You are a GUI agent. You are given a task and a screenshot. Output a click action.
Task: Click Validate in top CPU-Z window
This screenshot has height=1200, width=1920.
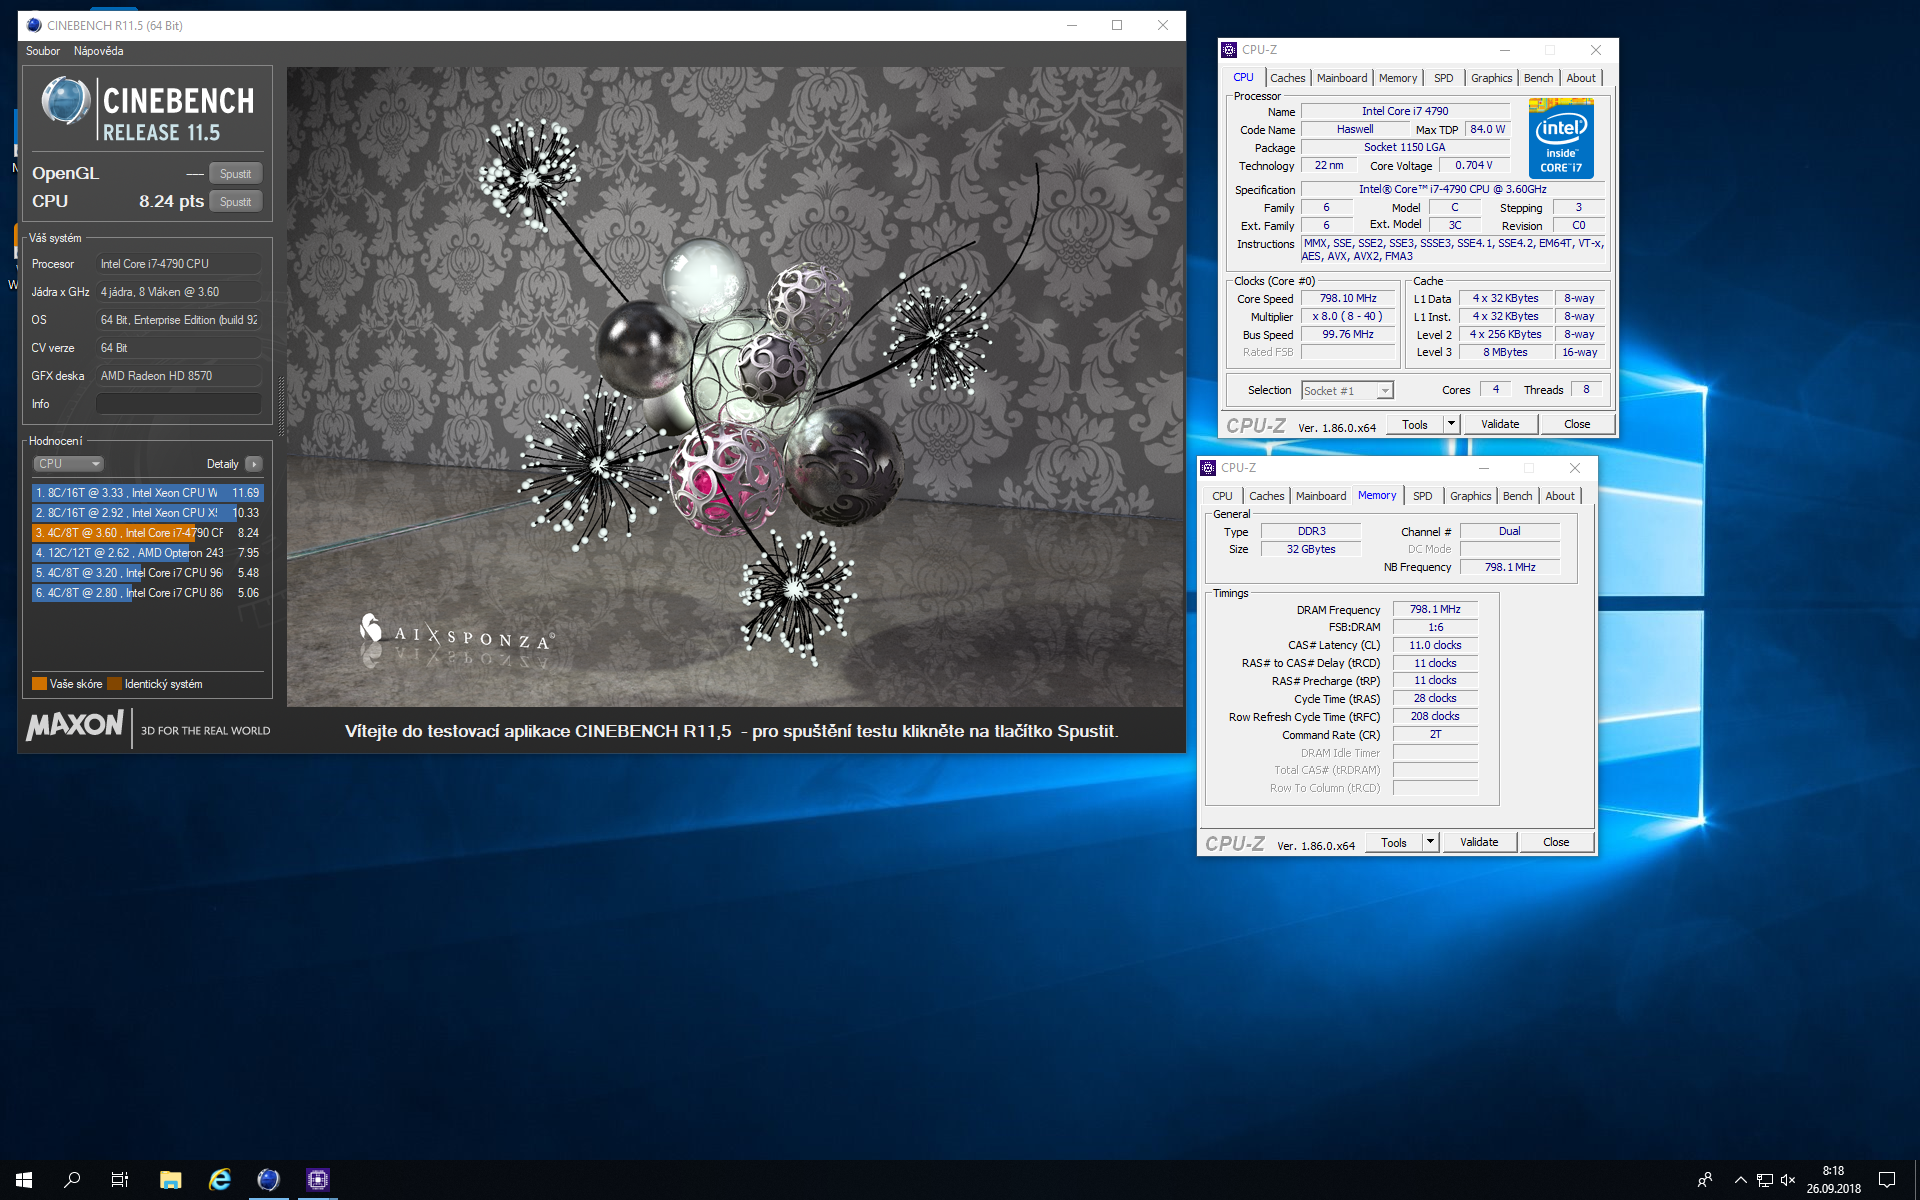click(x=1500, y=424)
